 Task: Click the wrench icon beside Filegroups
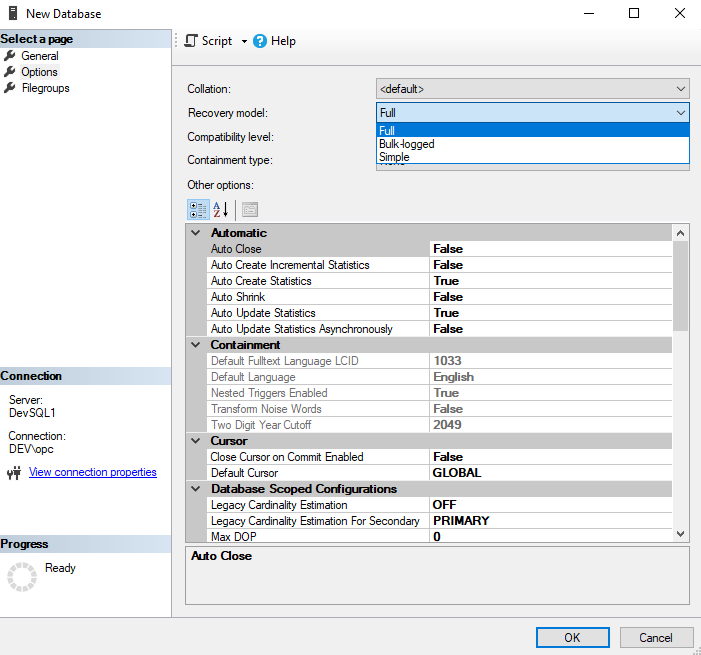pos(9,88)
